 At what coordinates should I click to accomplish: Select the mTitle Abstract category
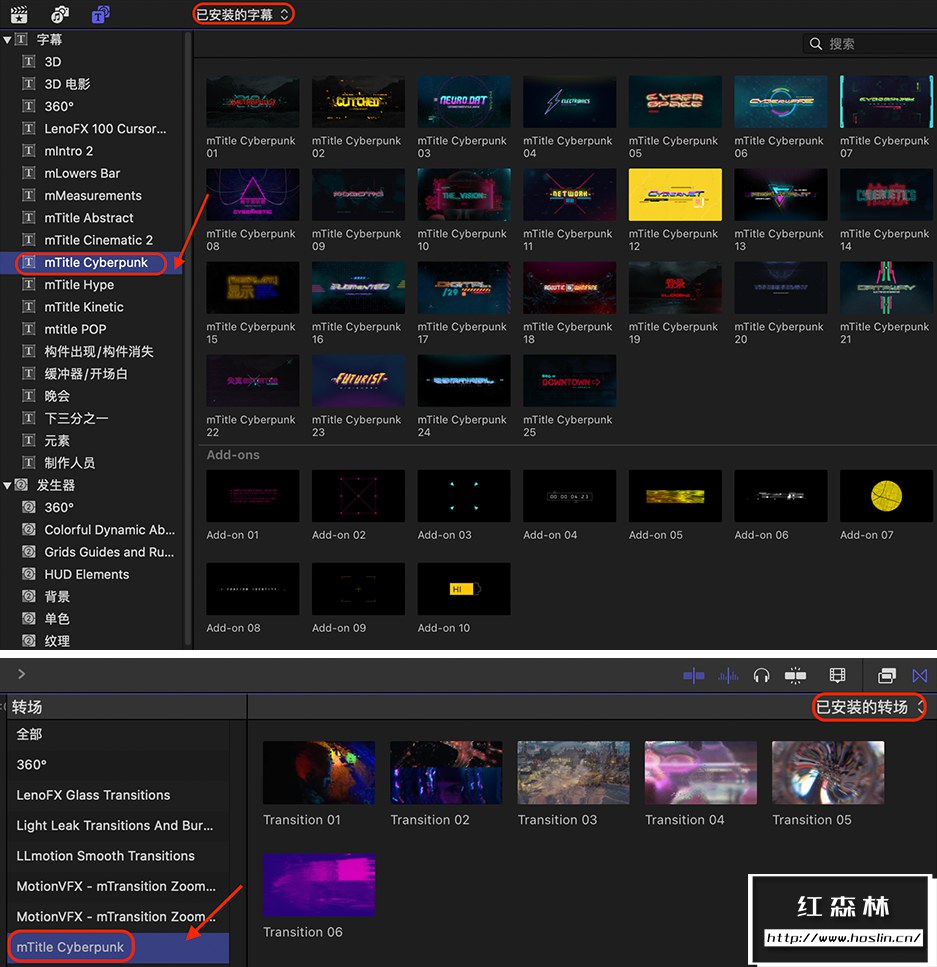pos(89,218)
